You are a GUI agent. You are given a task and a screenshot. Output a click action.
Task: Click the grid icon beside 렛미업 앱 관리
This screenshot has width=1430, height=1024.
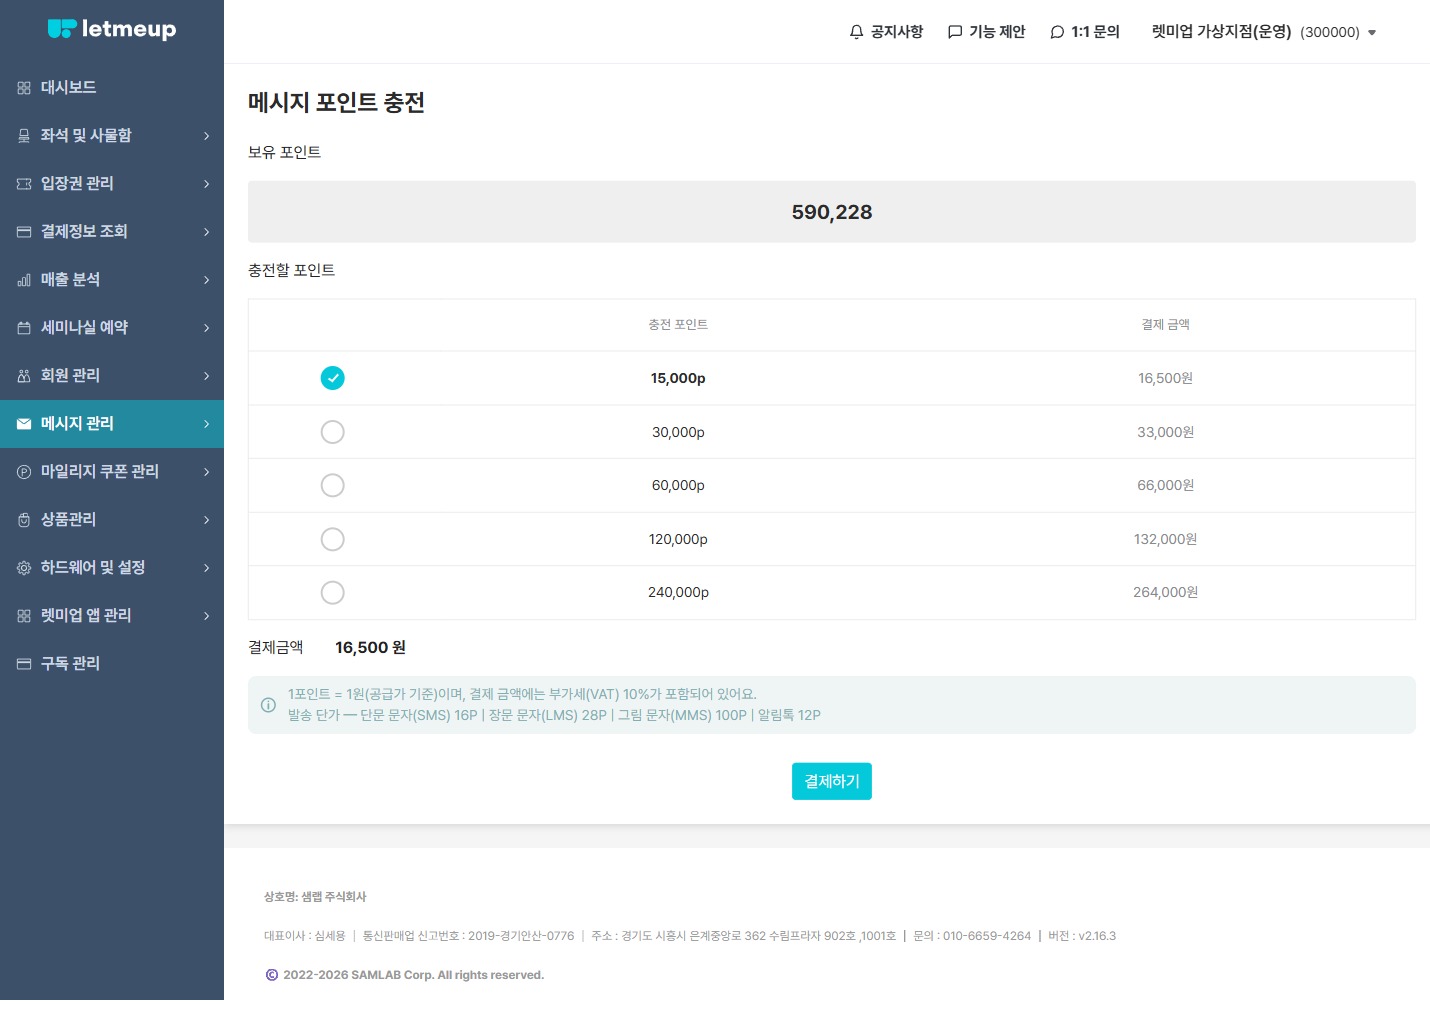pyautogui.click(x=24, y=616)
